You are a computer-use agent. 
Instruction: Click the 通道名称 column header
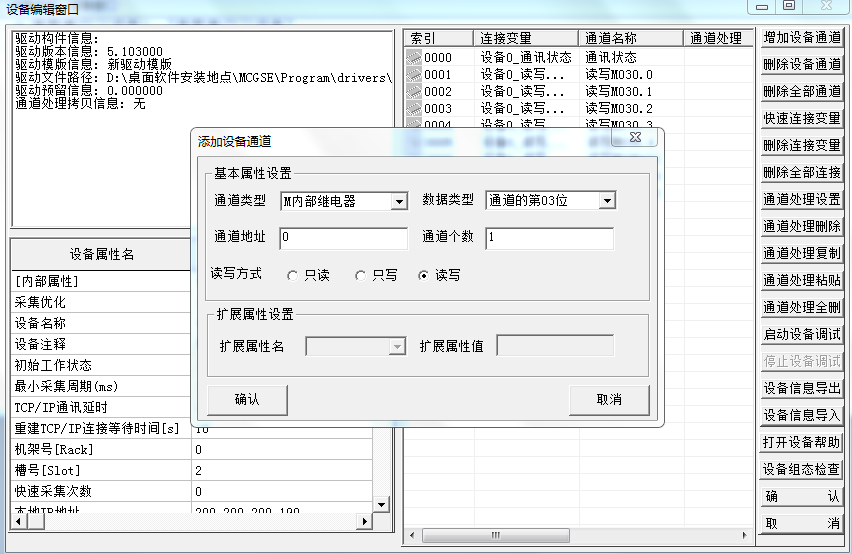click(x=632, y=39)
